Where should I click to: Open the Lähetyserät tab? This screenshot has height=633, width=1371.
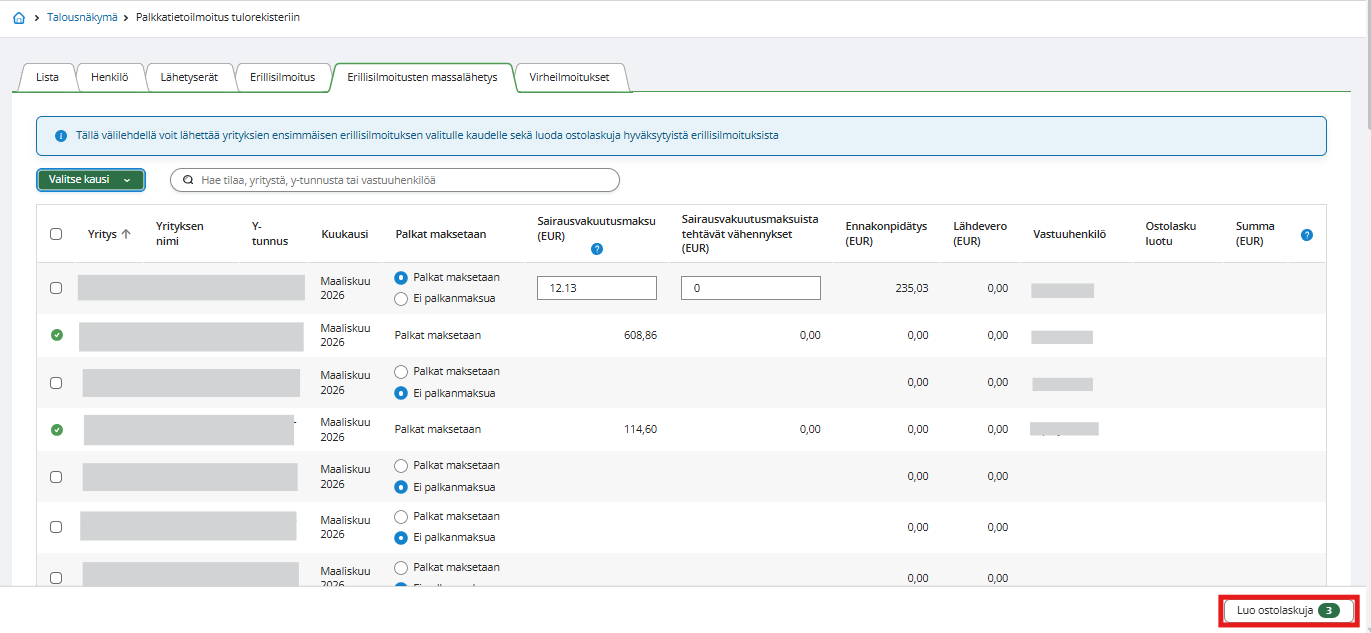pos(189,77)
